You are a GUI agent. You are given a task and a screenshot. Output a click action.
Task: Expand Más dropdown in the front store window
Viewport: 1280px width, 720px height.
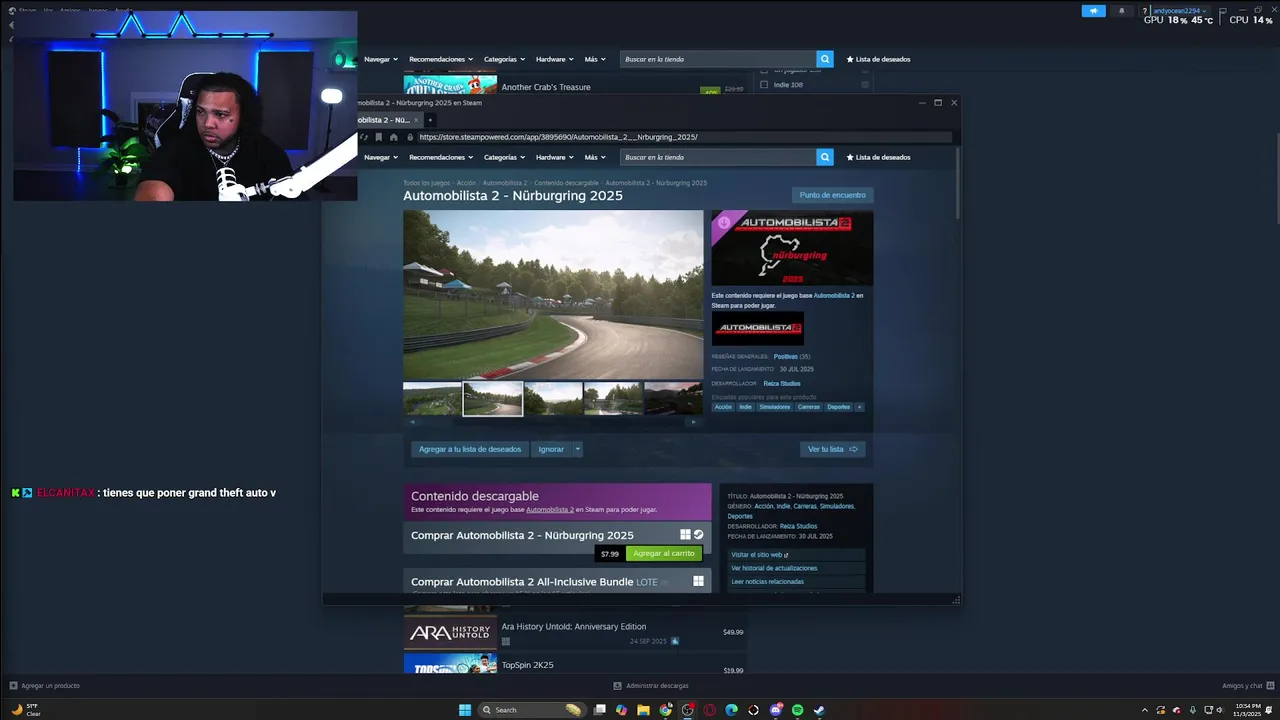click(x=595, y=157)
